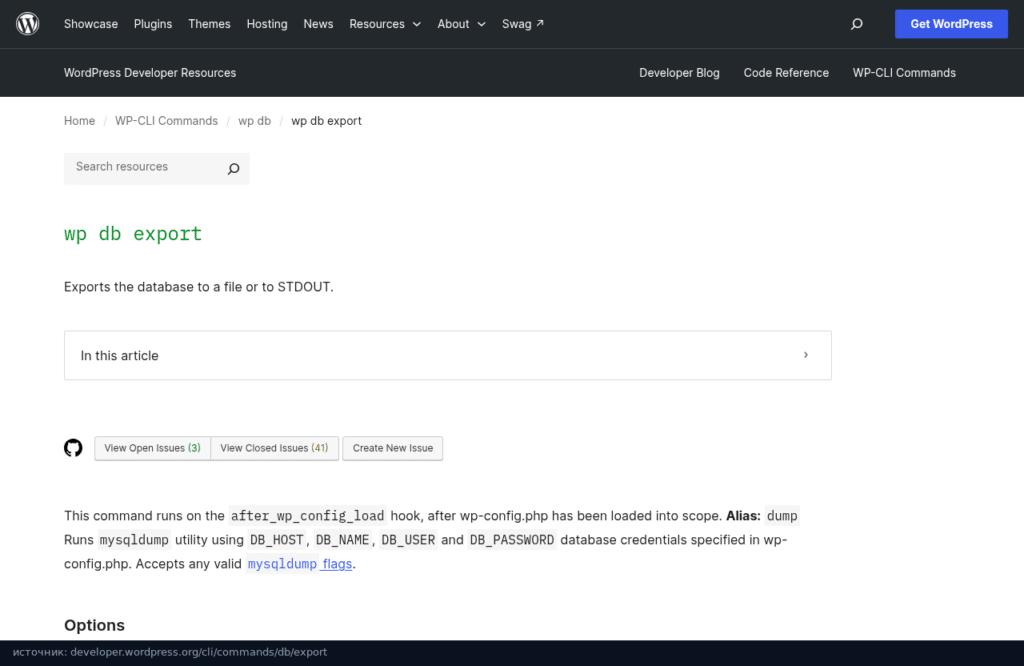This screenshot has width=1024, height=666.
Task: Click the wp db export breadcrumb text
Action: point(326,121)
